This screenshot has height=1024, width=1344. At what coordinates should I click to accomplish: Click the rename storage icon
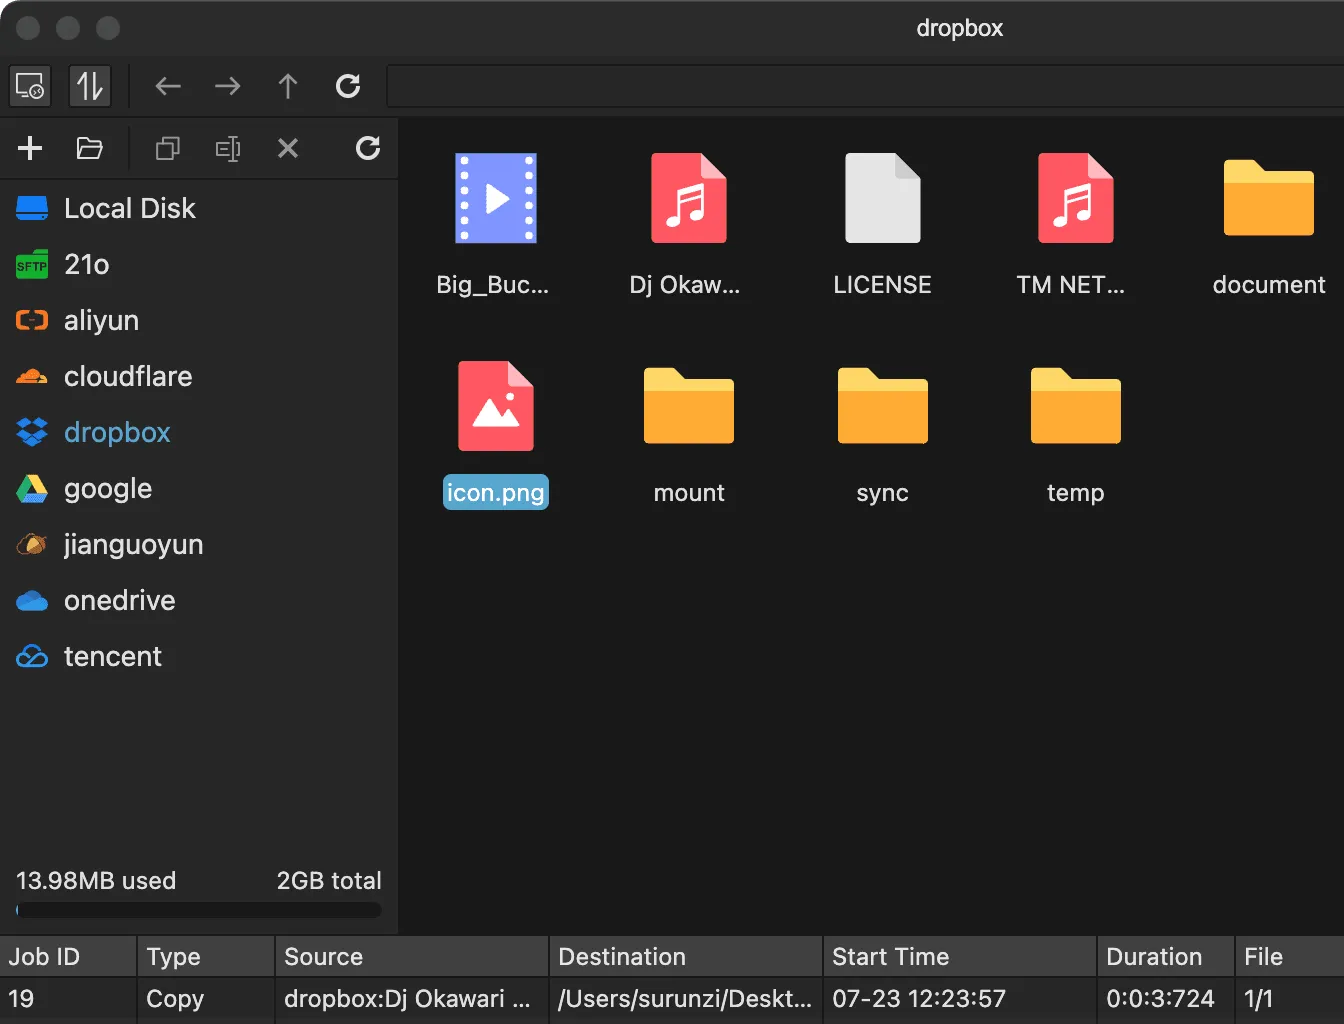pyautogui.click(x=228, y=148)
